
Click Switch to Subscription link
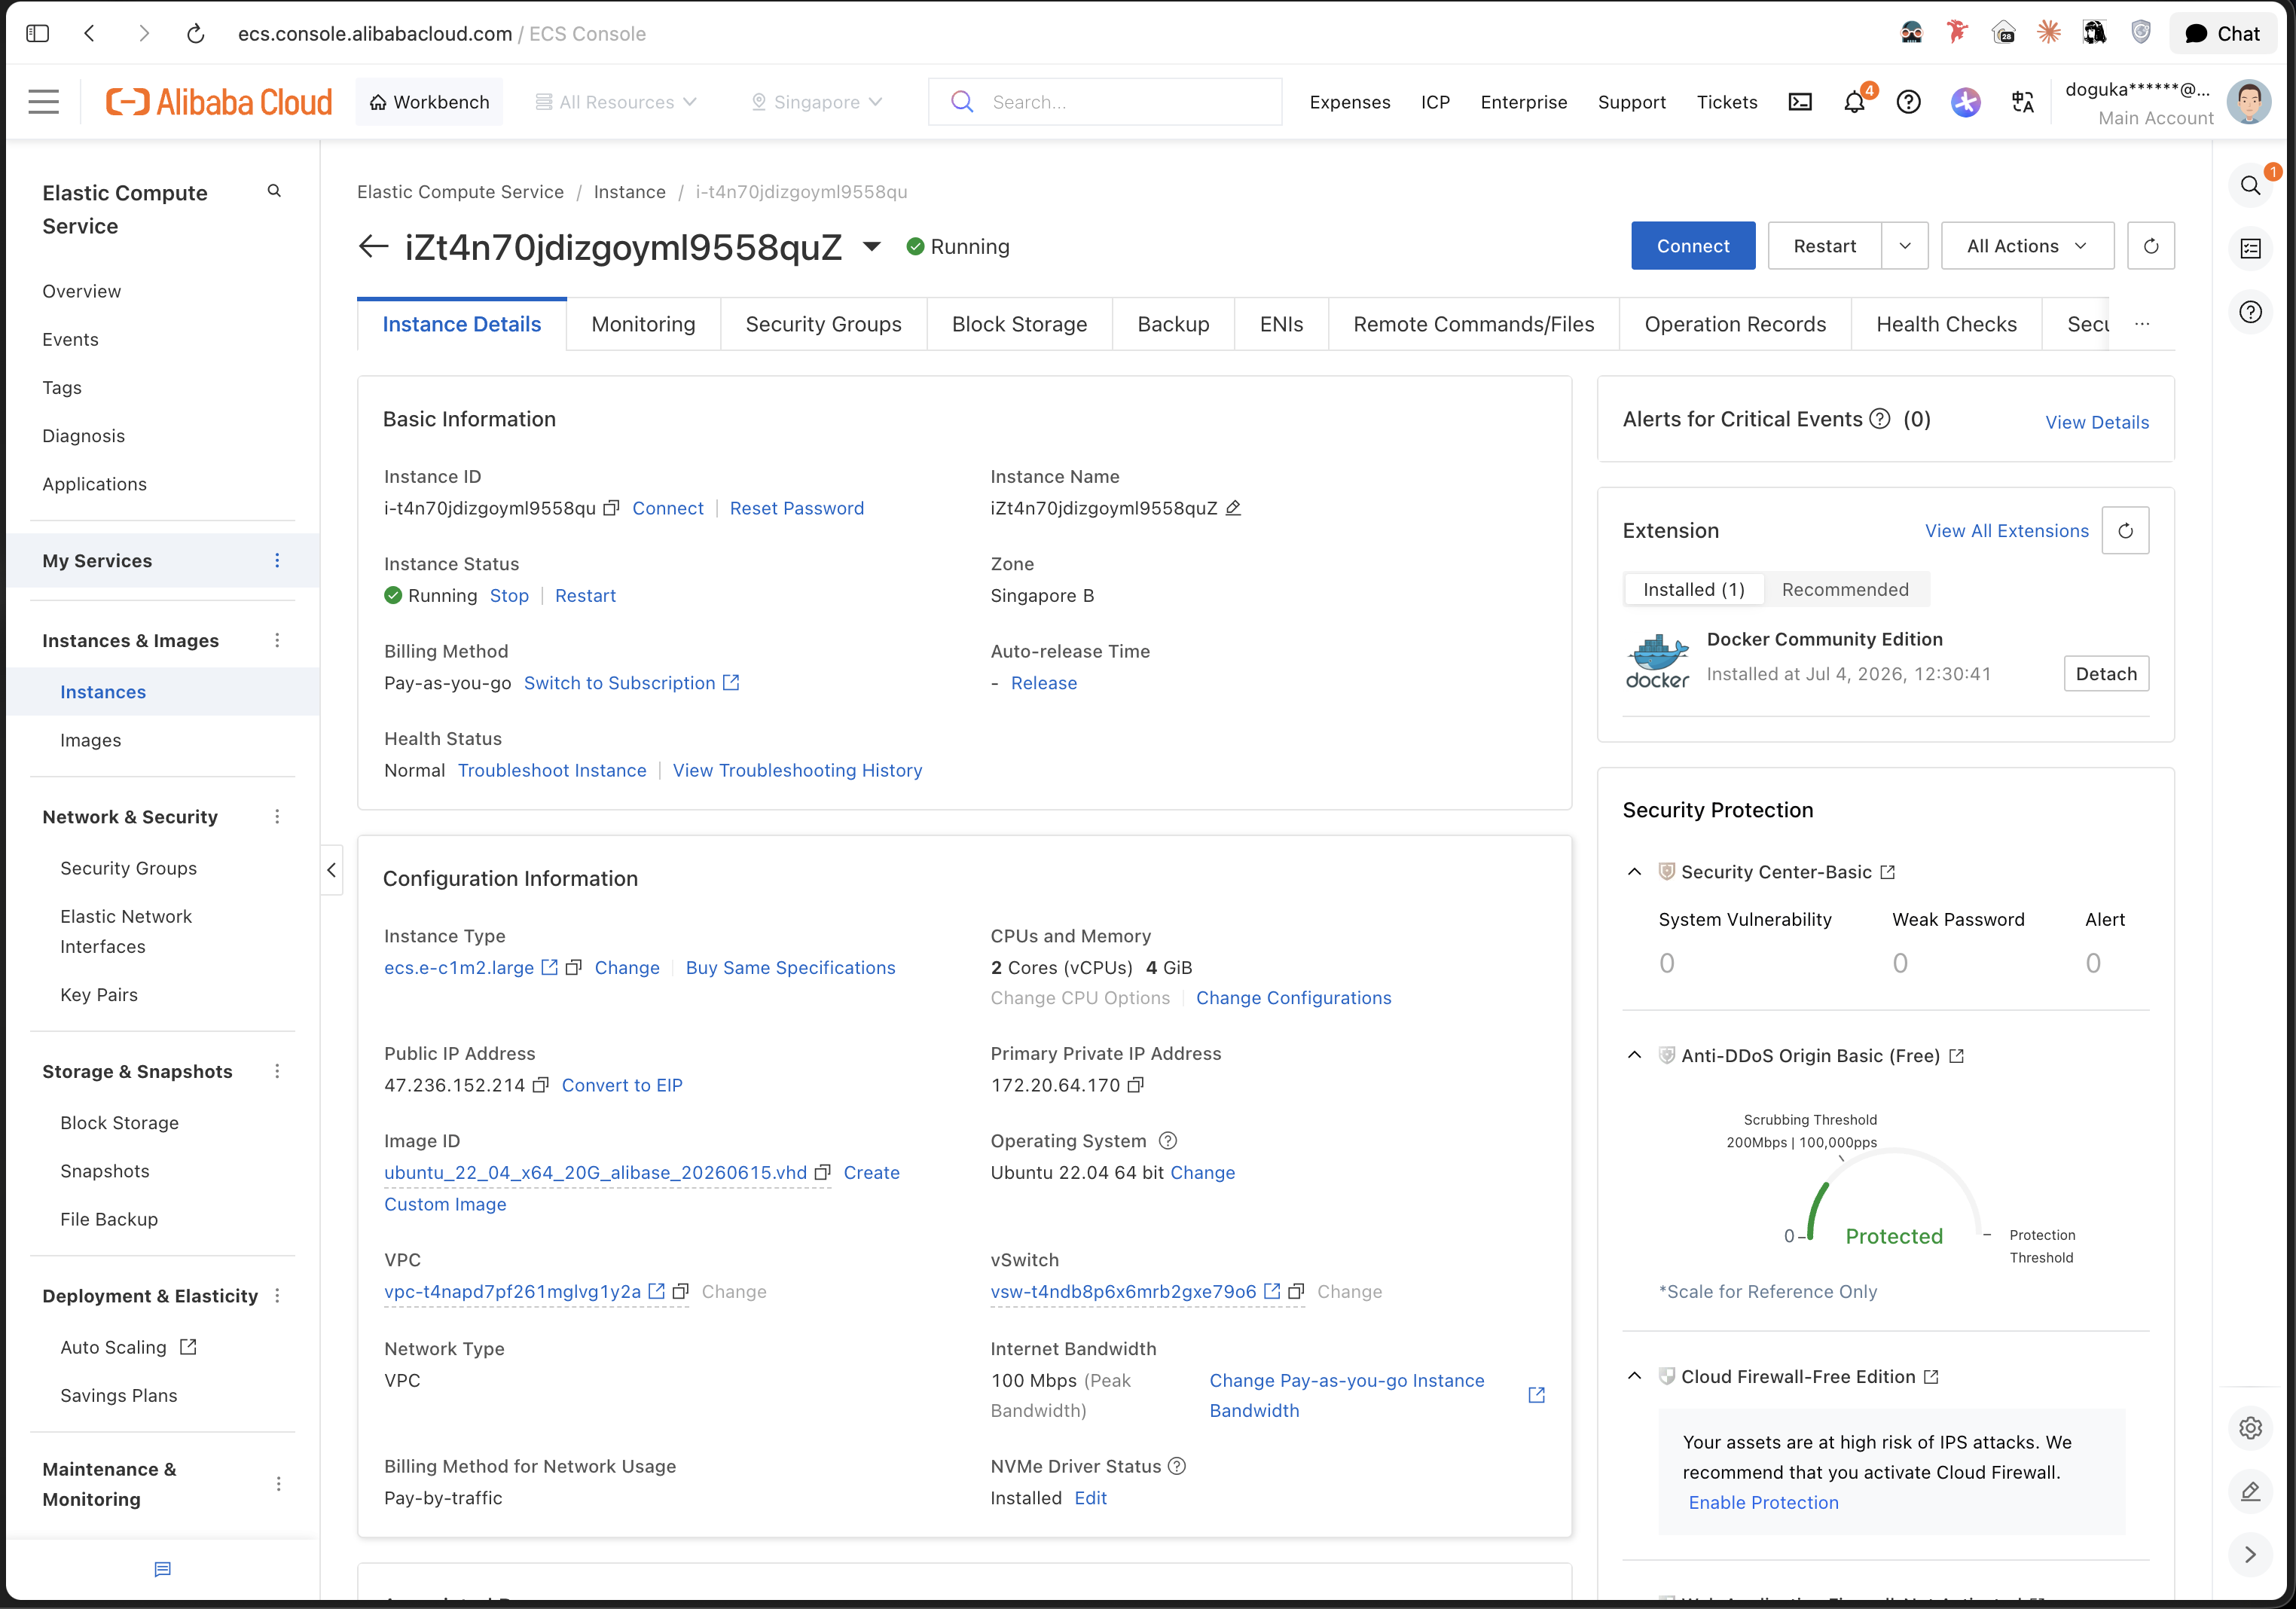(631, 683)
